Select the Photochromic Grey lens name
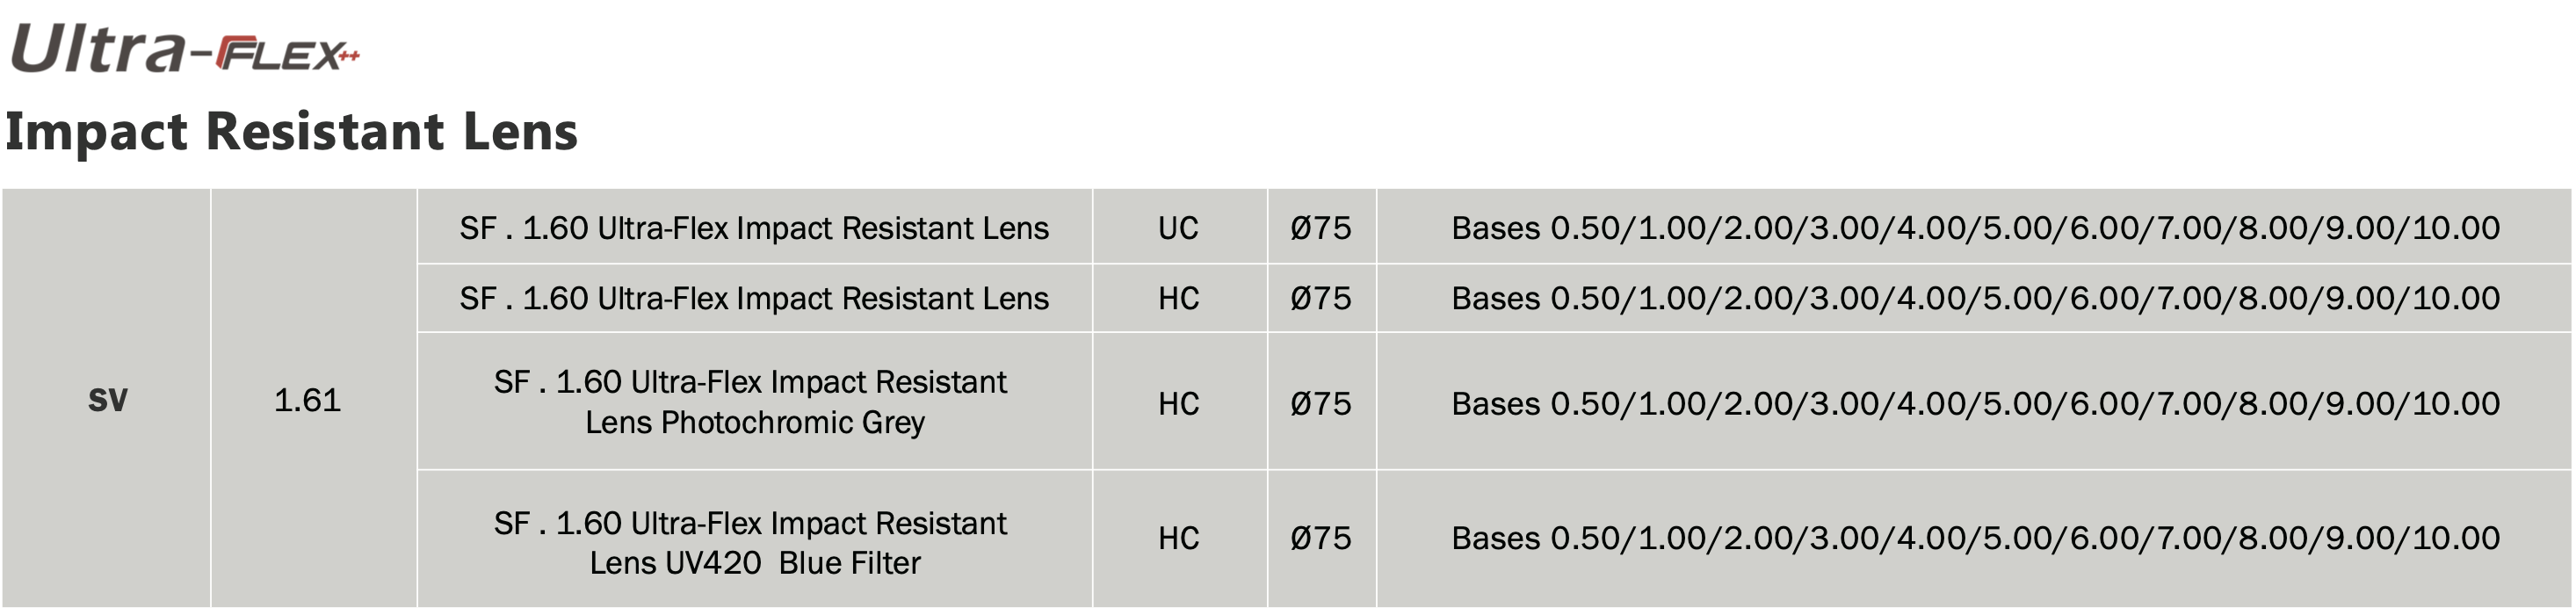Image resolution: width=2576 pixels, height=615 pixels. point(754,402)
